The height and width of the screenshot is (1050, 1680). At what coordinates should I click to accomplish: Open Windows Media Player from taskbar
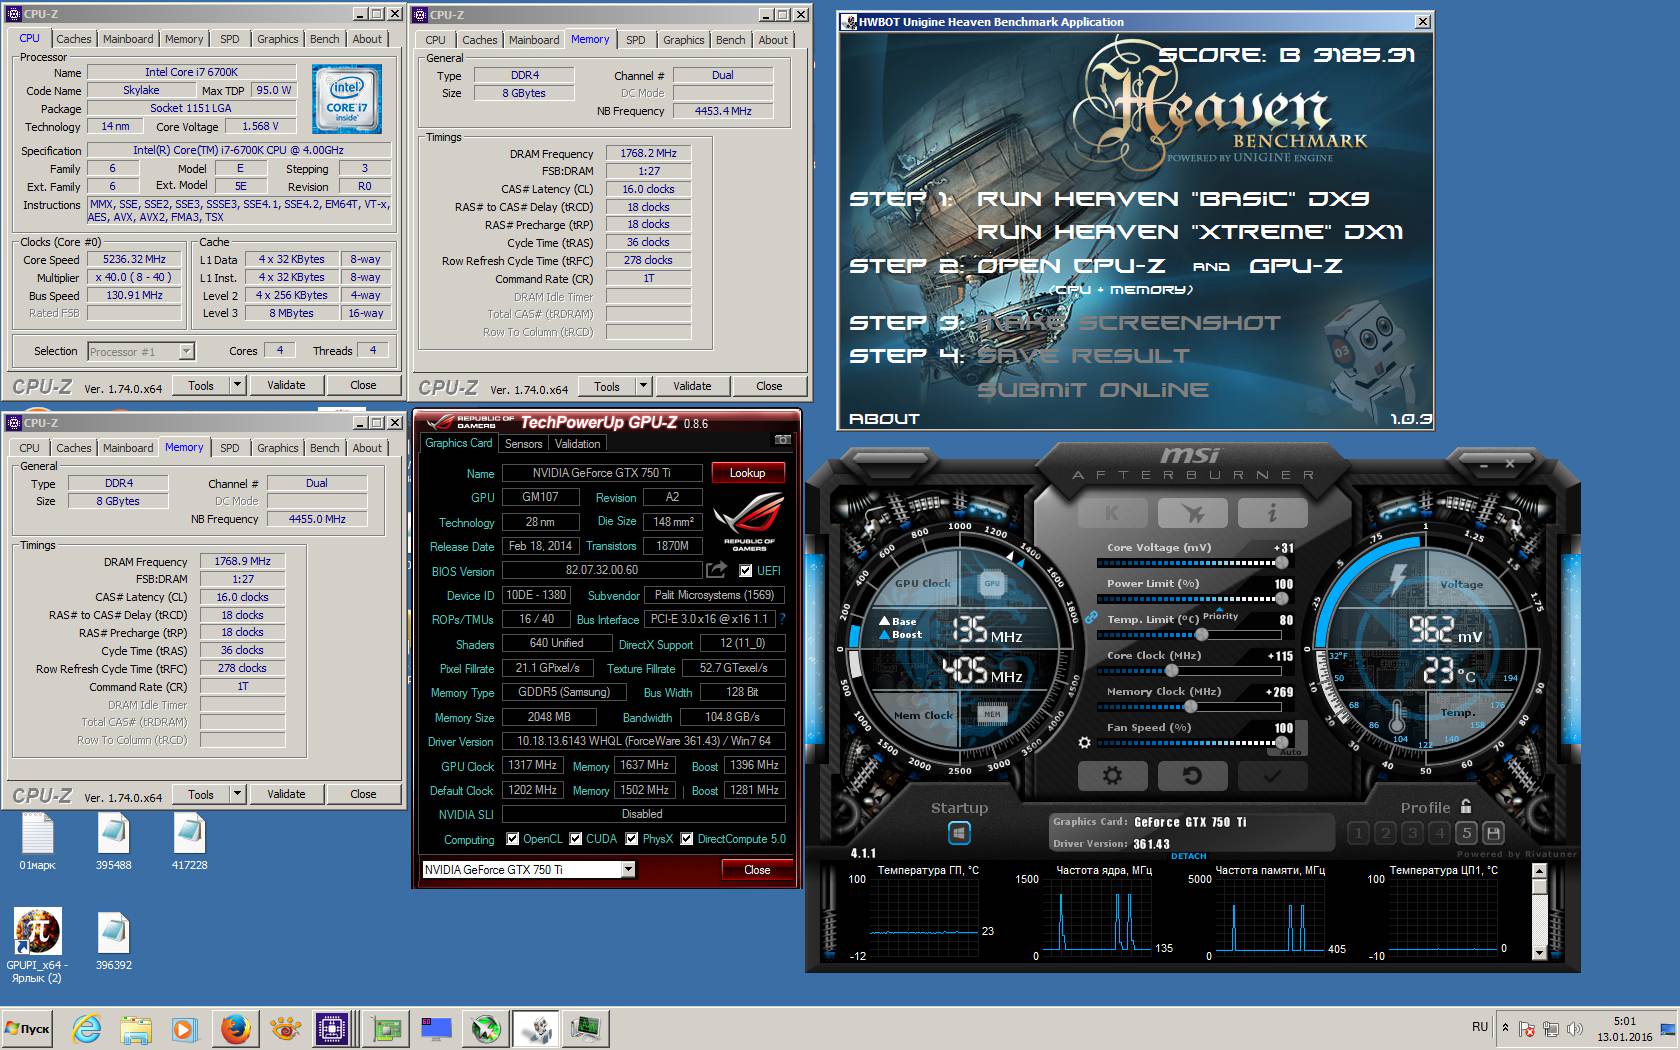pyautogui.click(x=185, y=1028)
